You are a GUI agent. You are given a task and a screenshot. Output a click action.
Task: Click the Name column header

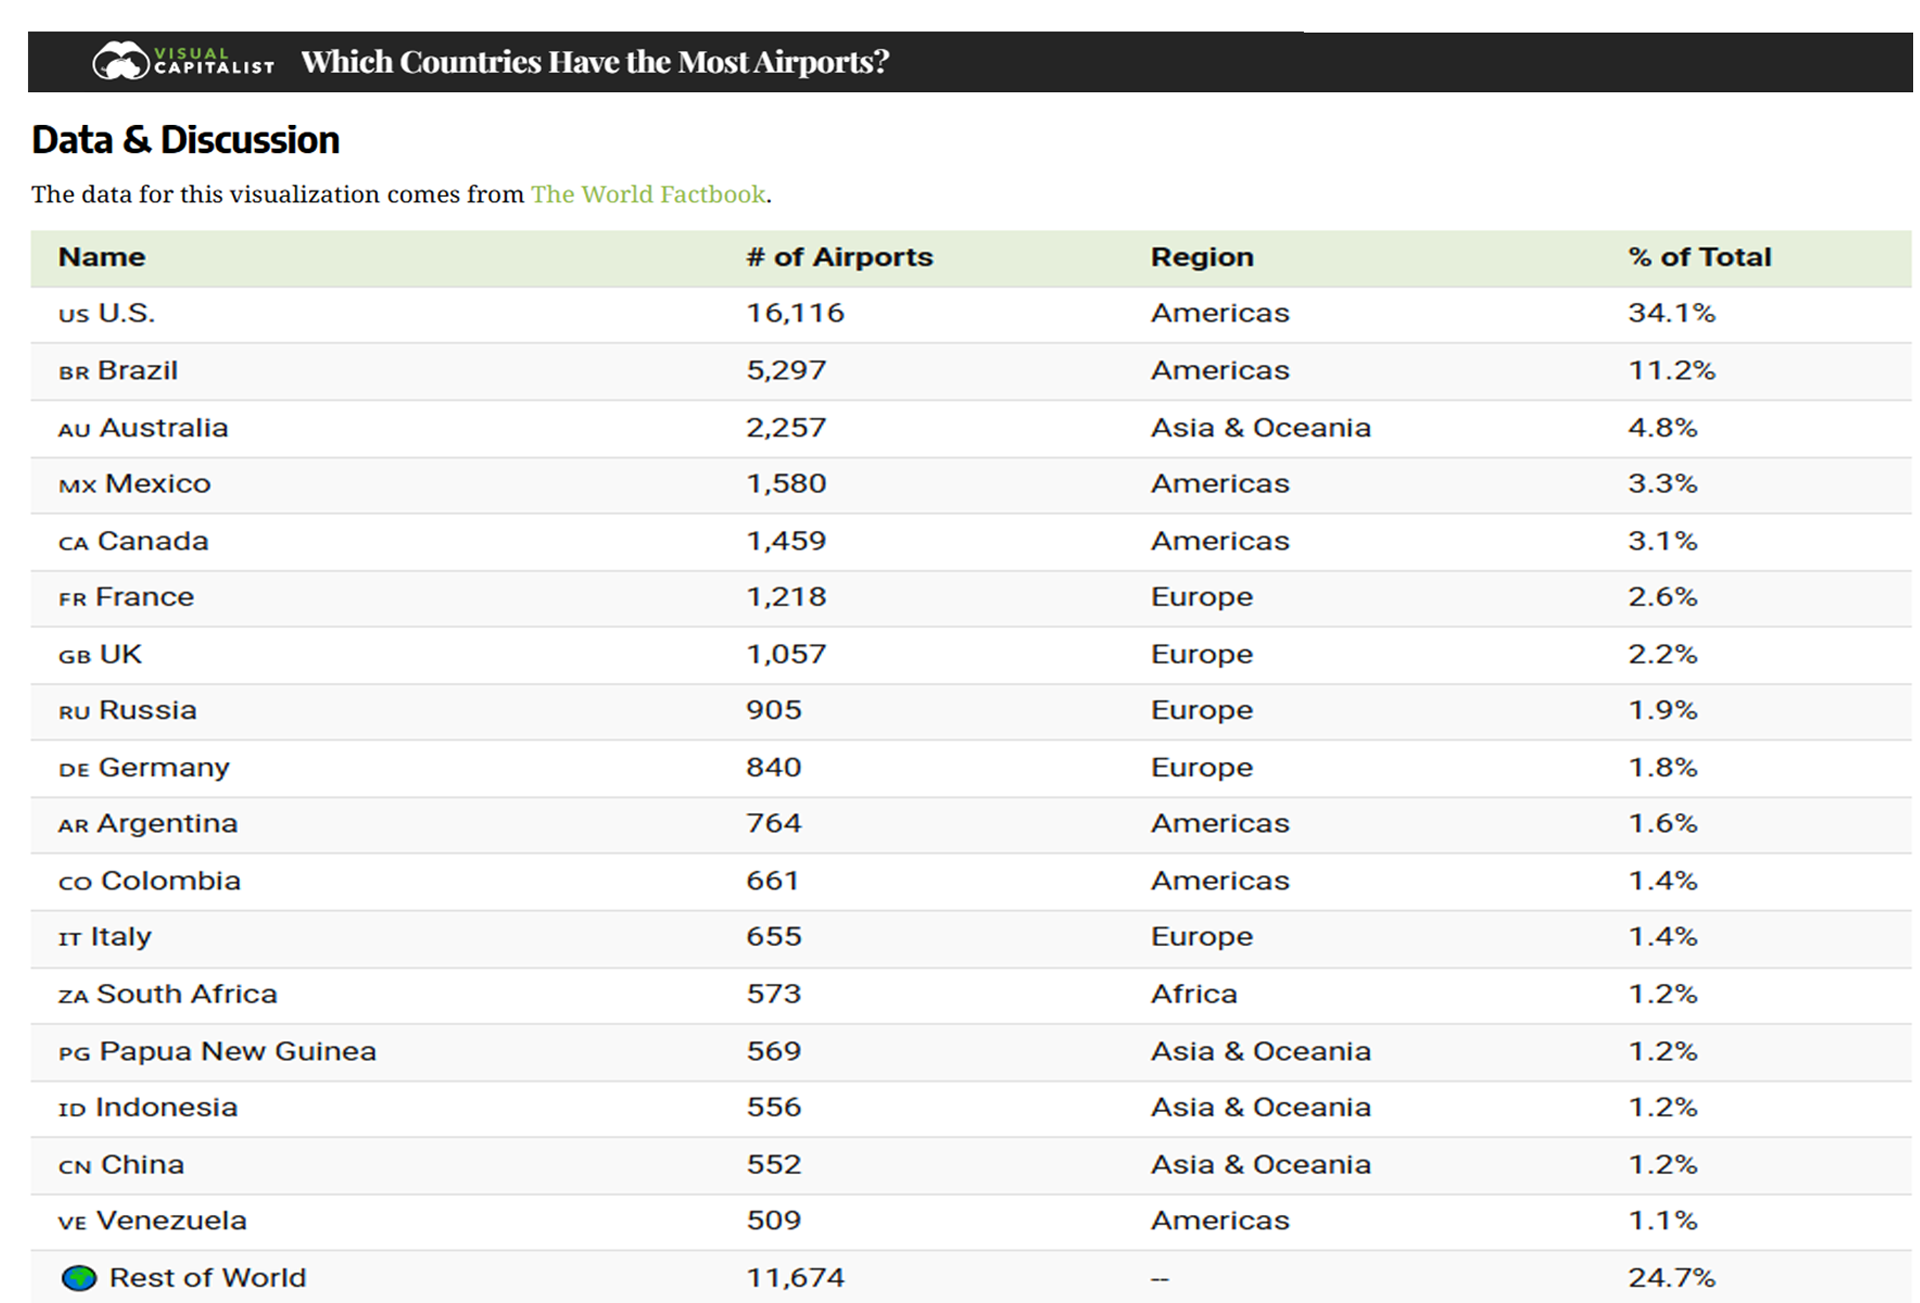point(101,257)
